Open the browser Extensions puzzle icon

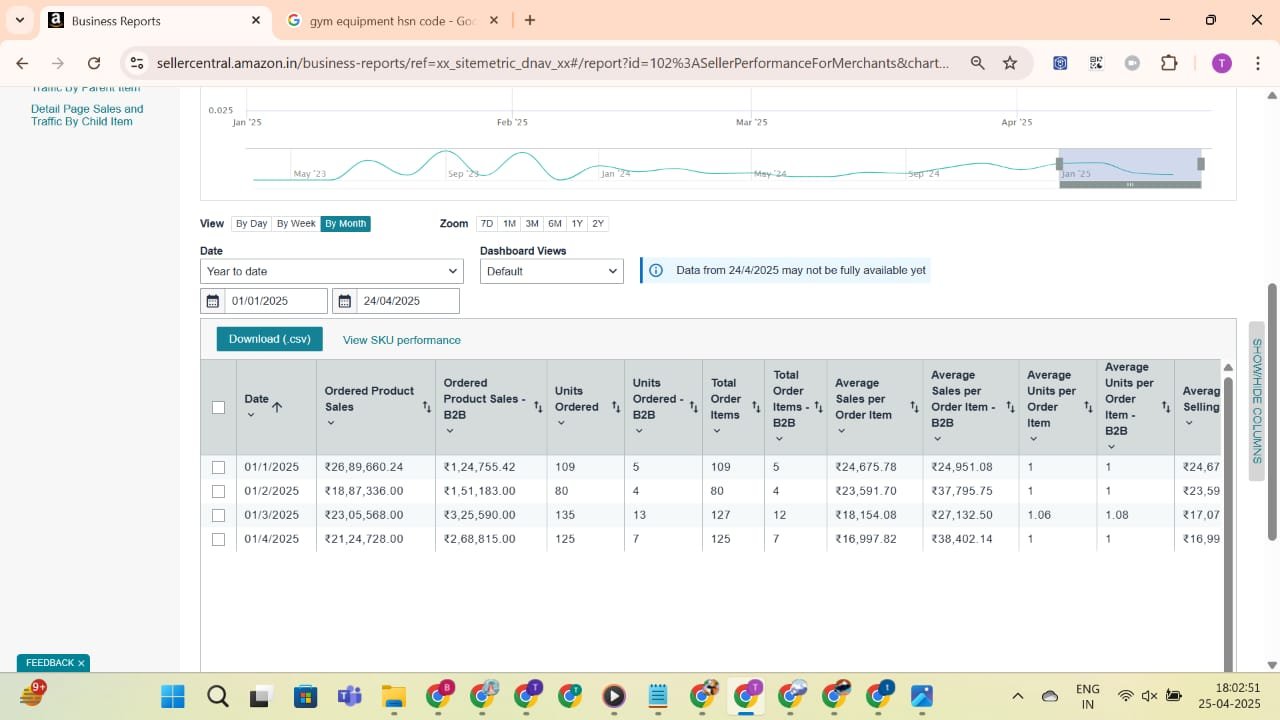pyautogui.click(x=1169, y=63)
